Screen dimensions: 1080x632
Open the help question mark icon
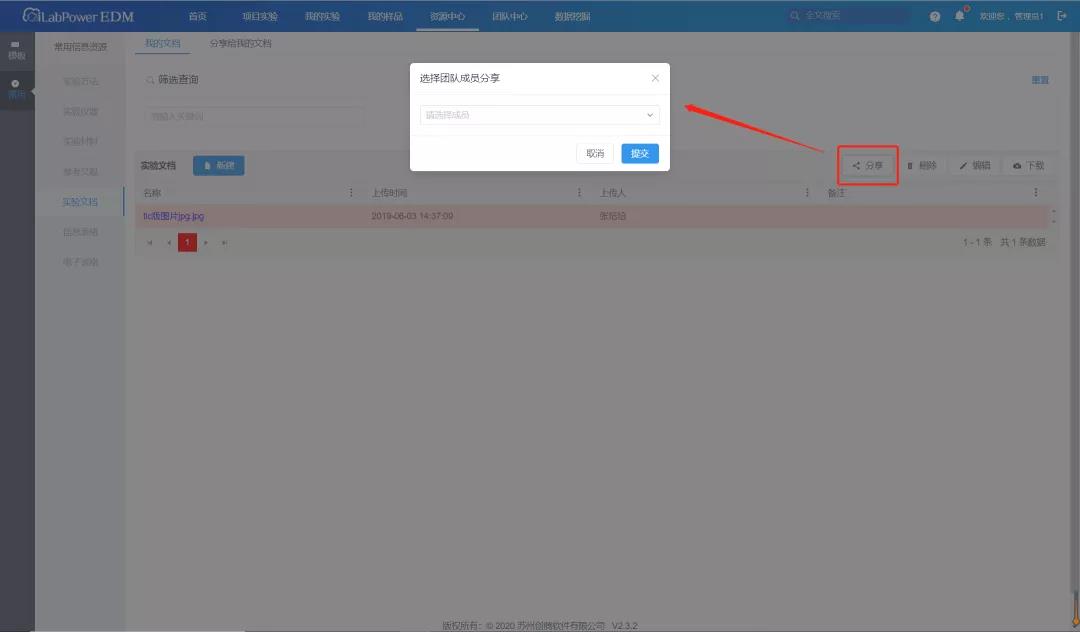coord(935,17)
